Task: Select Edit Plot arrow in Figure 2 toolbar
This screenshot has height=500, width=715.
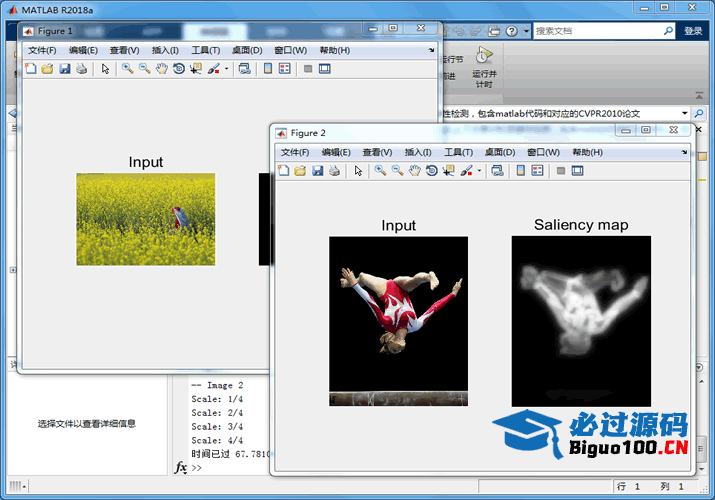Action: click(x=358, y=171)
